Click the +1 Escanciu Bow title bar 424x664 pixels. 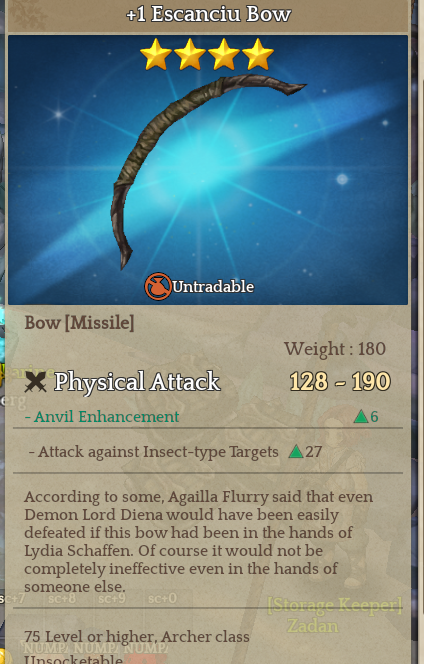(208, 15)
